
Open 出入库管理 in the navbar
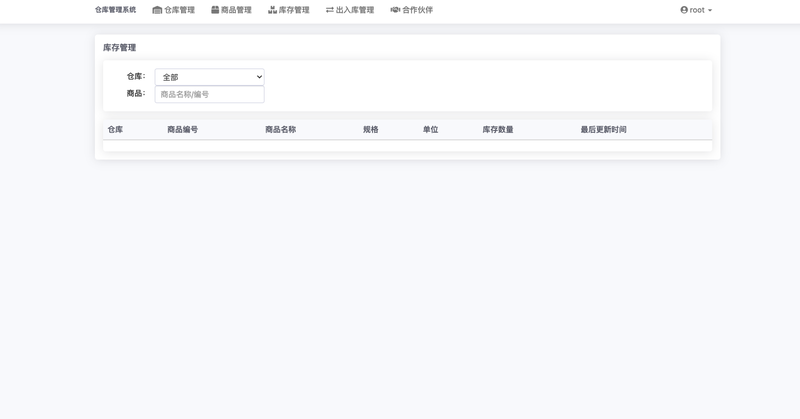pos(350,10)
